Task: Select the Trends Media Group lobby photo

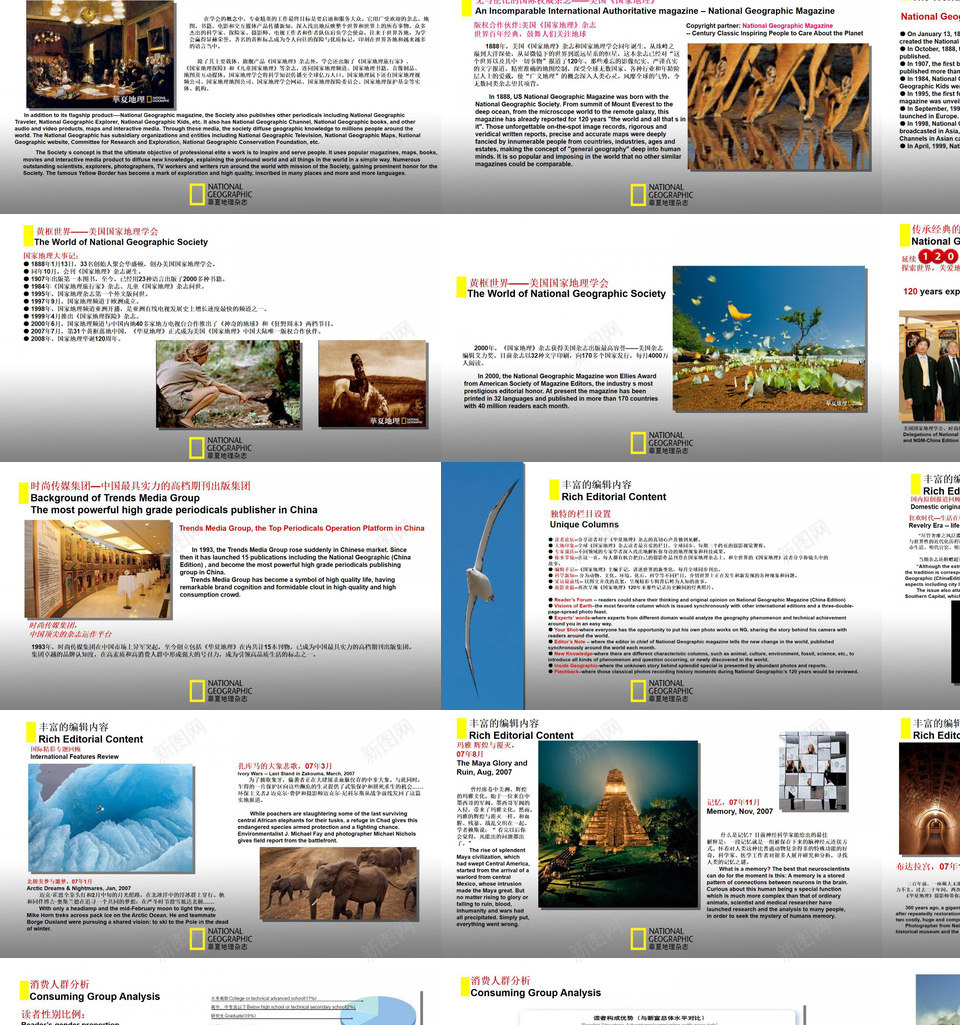Action: 98,569
